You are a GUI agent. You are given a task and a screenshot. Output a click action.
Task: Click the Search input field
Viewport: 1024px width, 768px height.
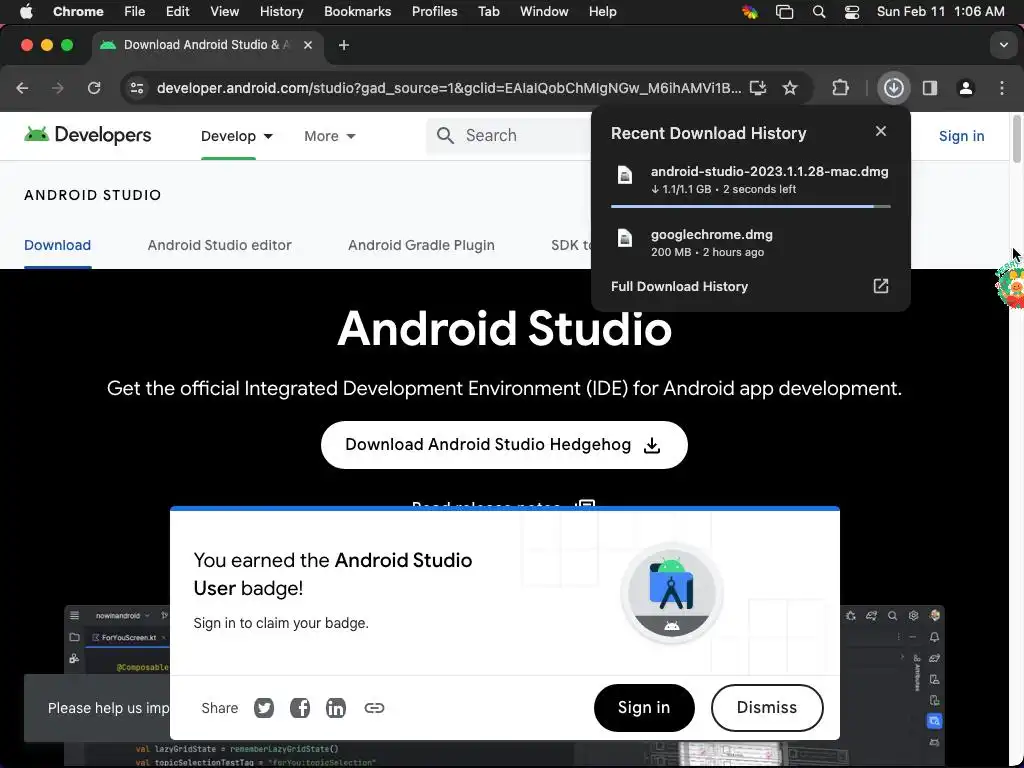[509, 135]
